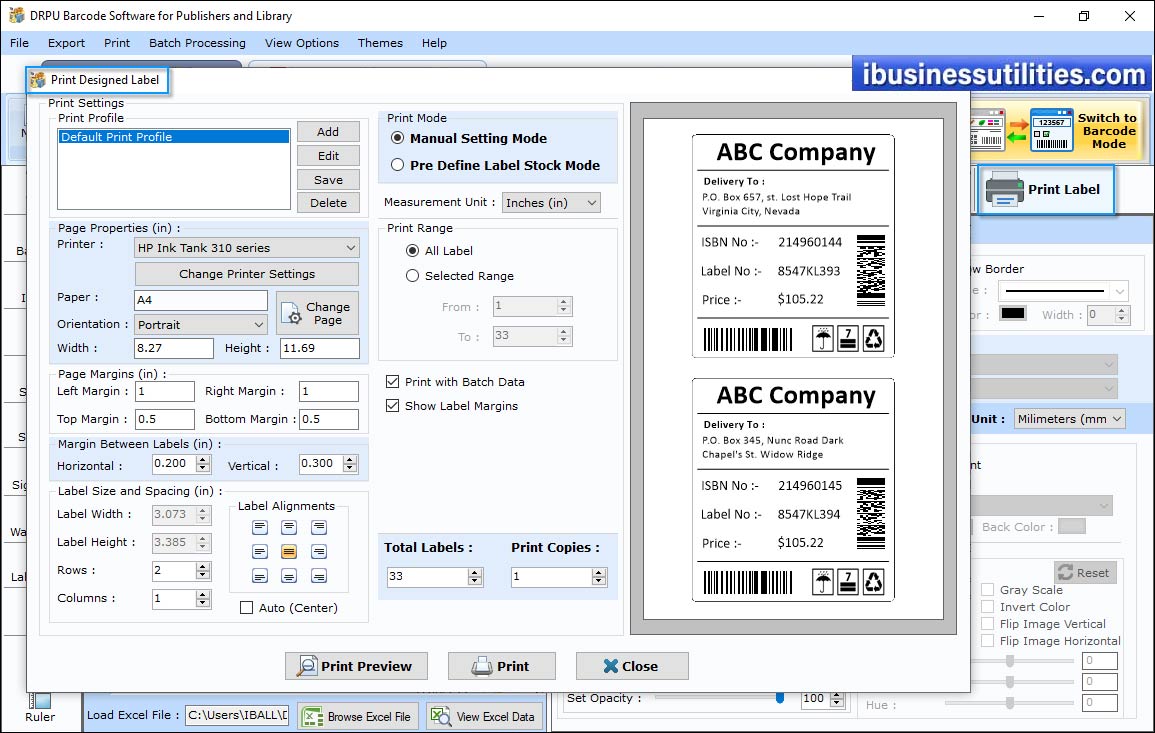This screenshot has height=733, width=1155.
Task: Click the DRPU app icon in title bar
Action: click(16, 15)
